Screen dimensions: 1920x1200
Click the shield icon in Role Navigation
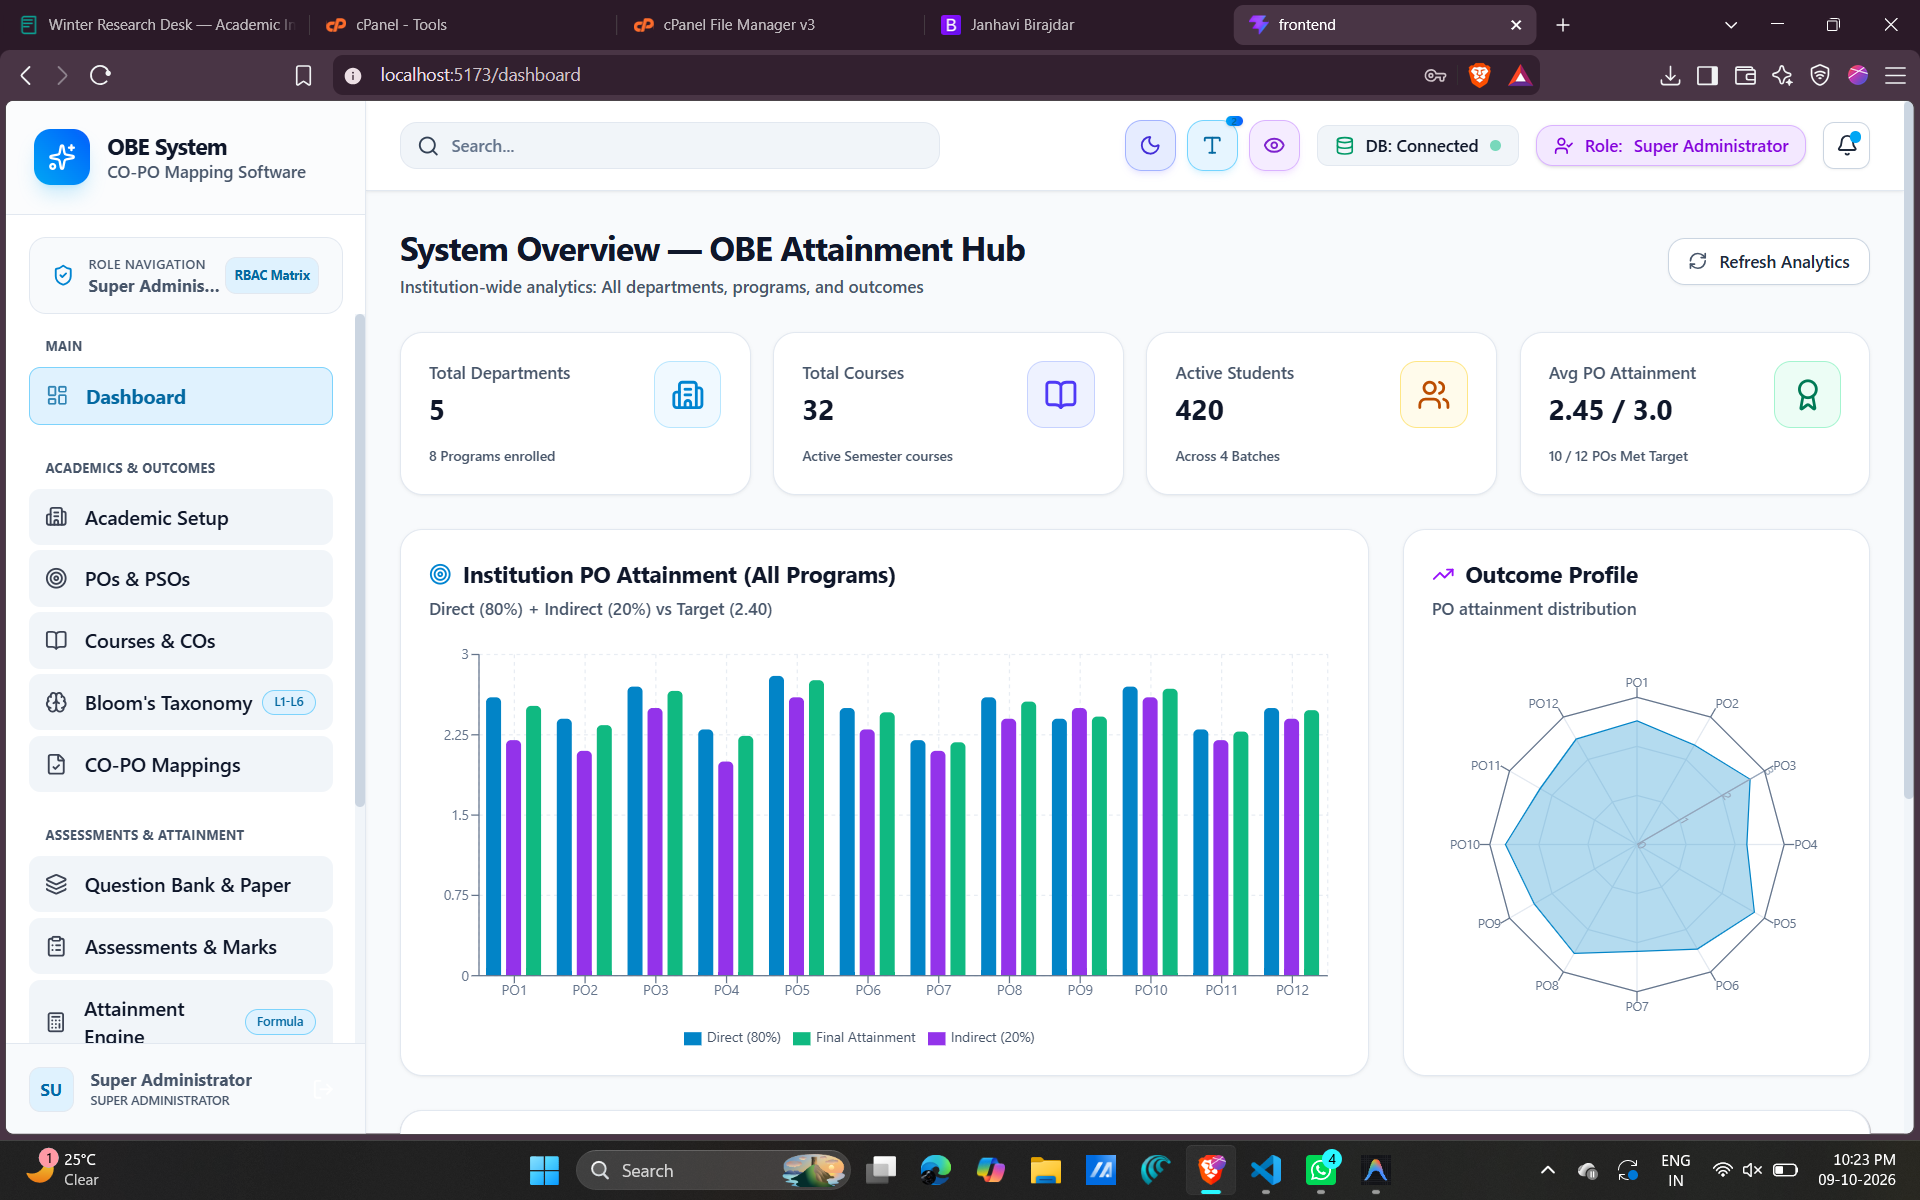click(x=63, y=275)
